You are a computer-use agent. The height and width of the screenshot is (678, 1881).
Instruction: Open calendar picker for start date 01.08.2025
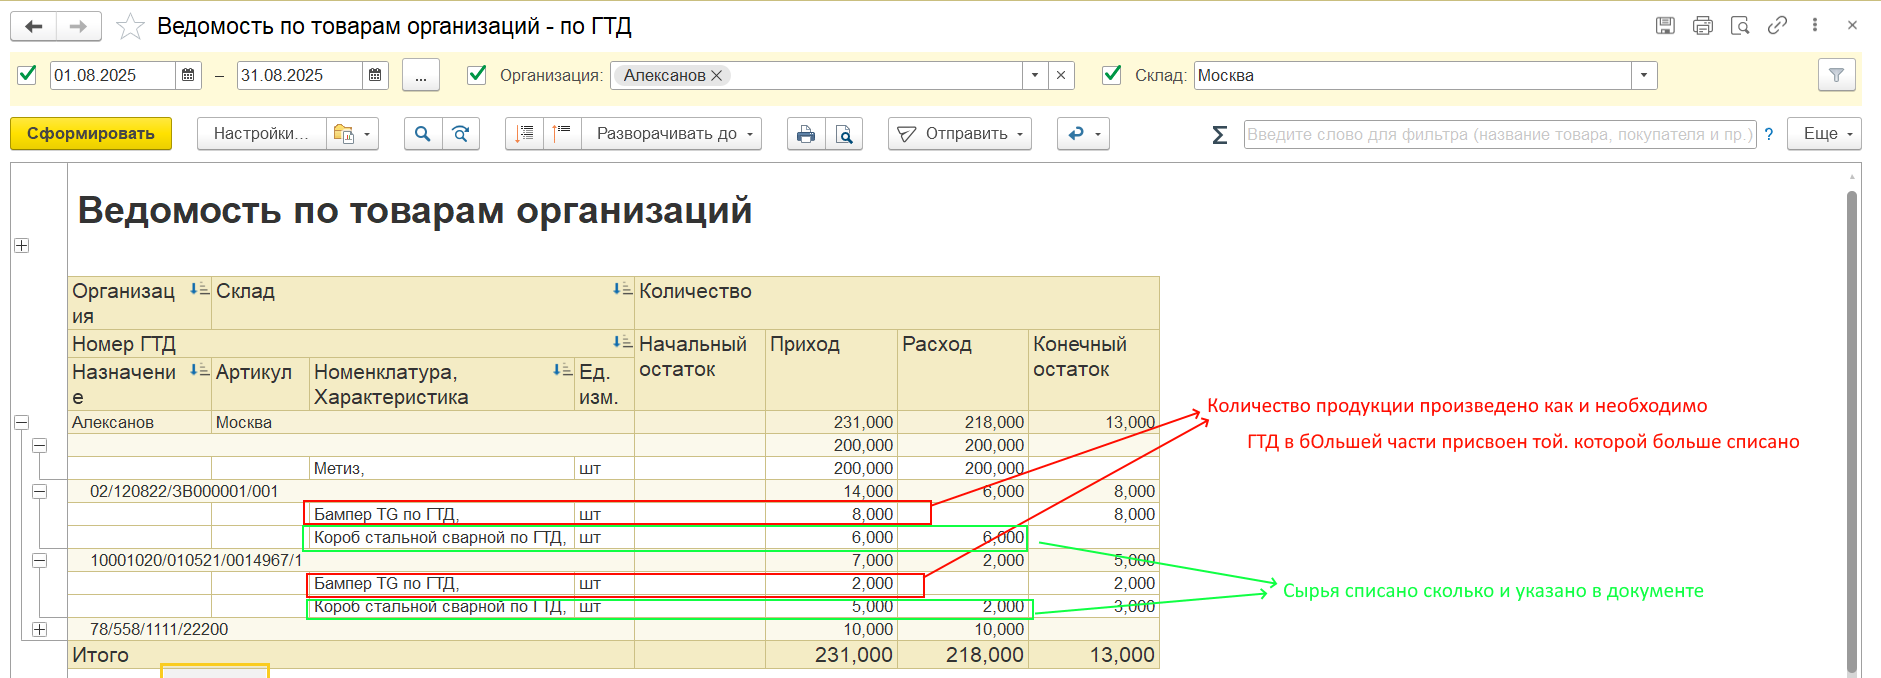[188, 75]
